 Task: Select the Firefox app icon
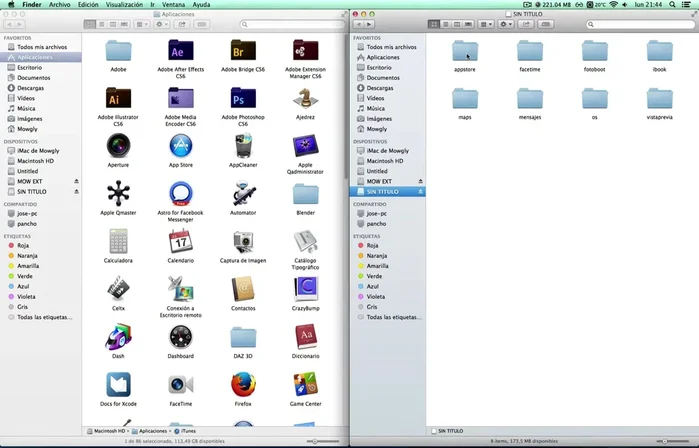pyautogui.click(x=243, y=384)
